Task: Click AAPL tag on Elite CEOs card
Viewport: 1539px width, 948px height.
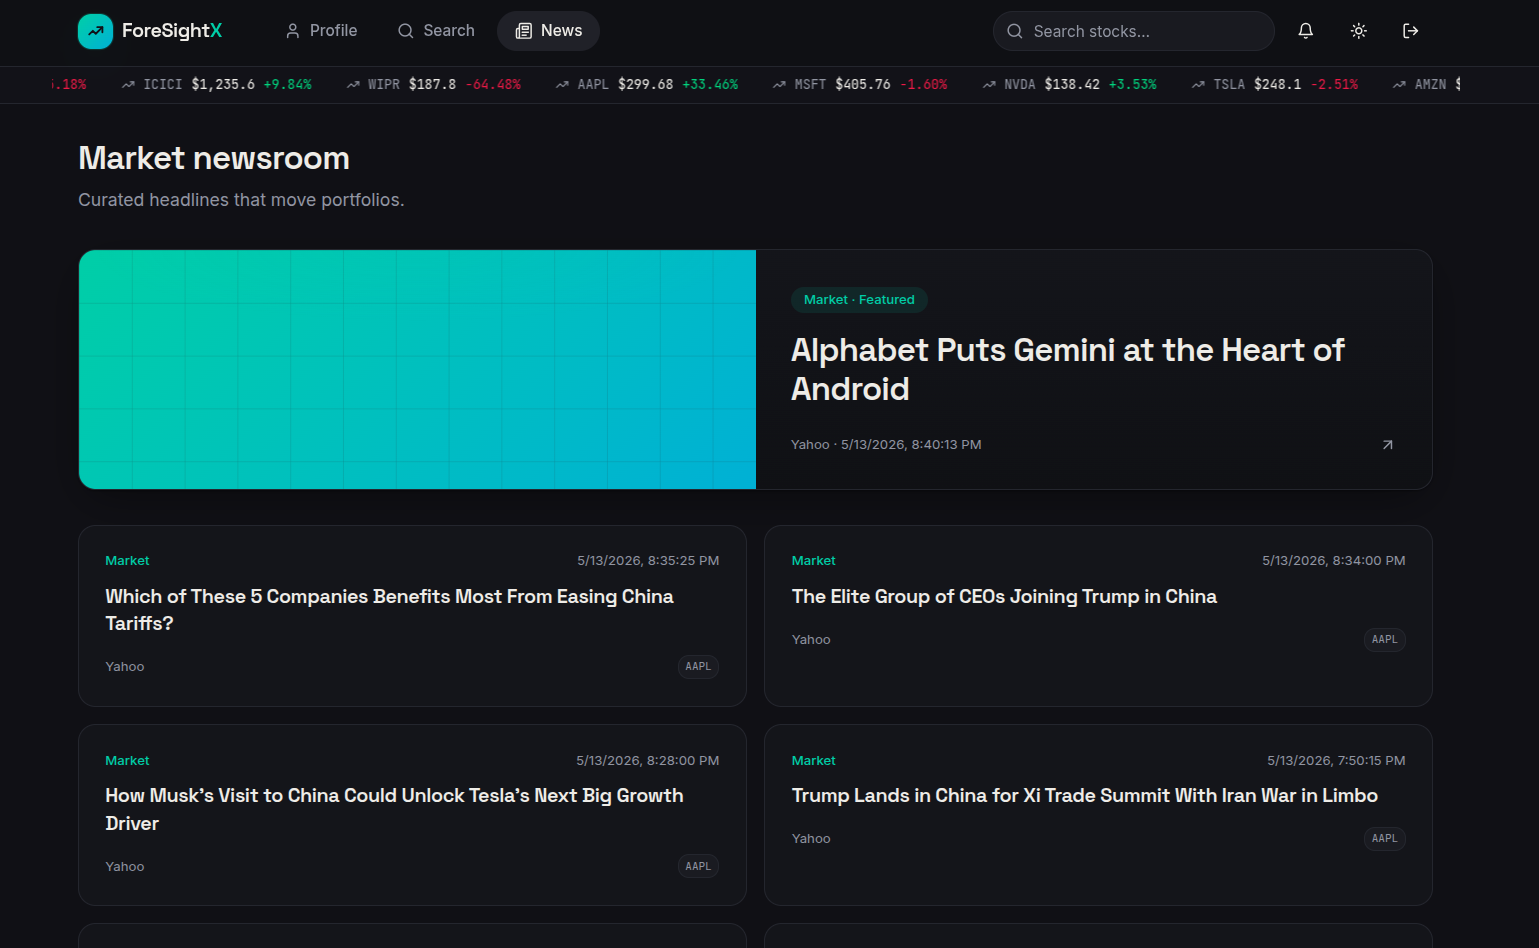Action: click(x=1384, y=640)
